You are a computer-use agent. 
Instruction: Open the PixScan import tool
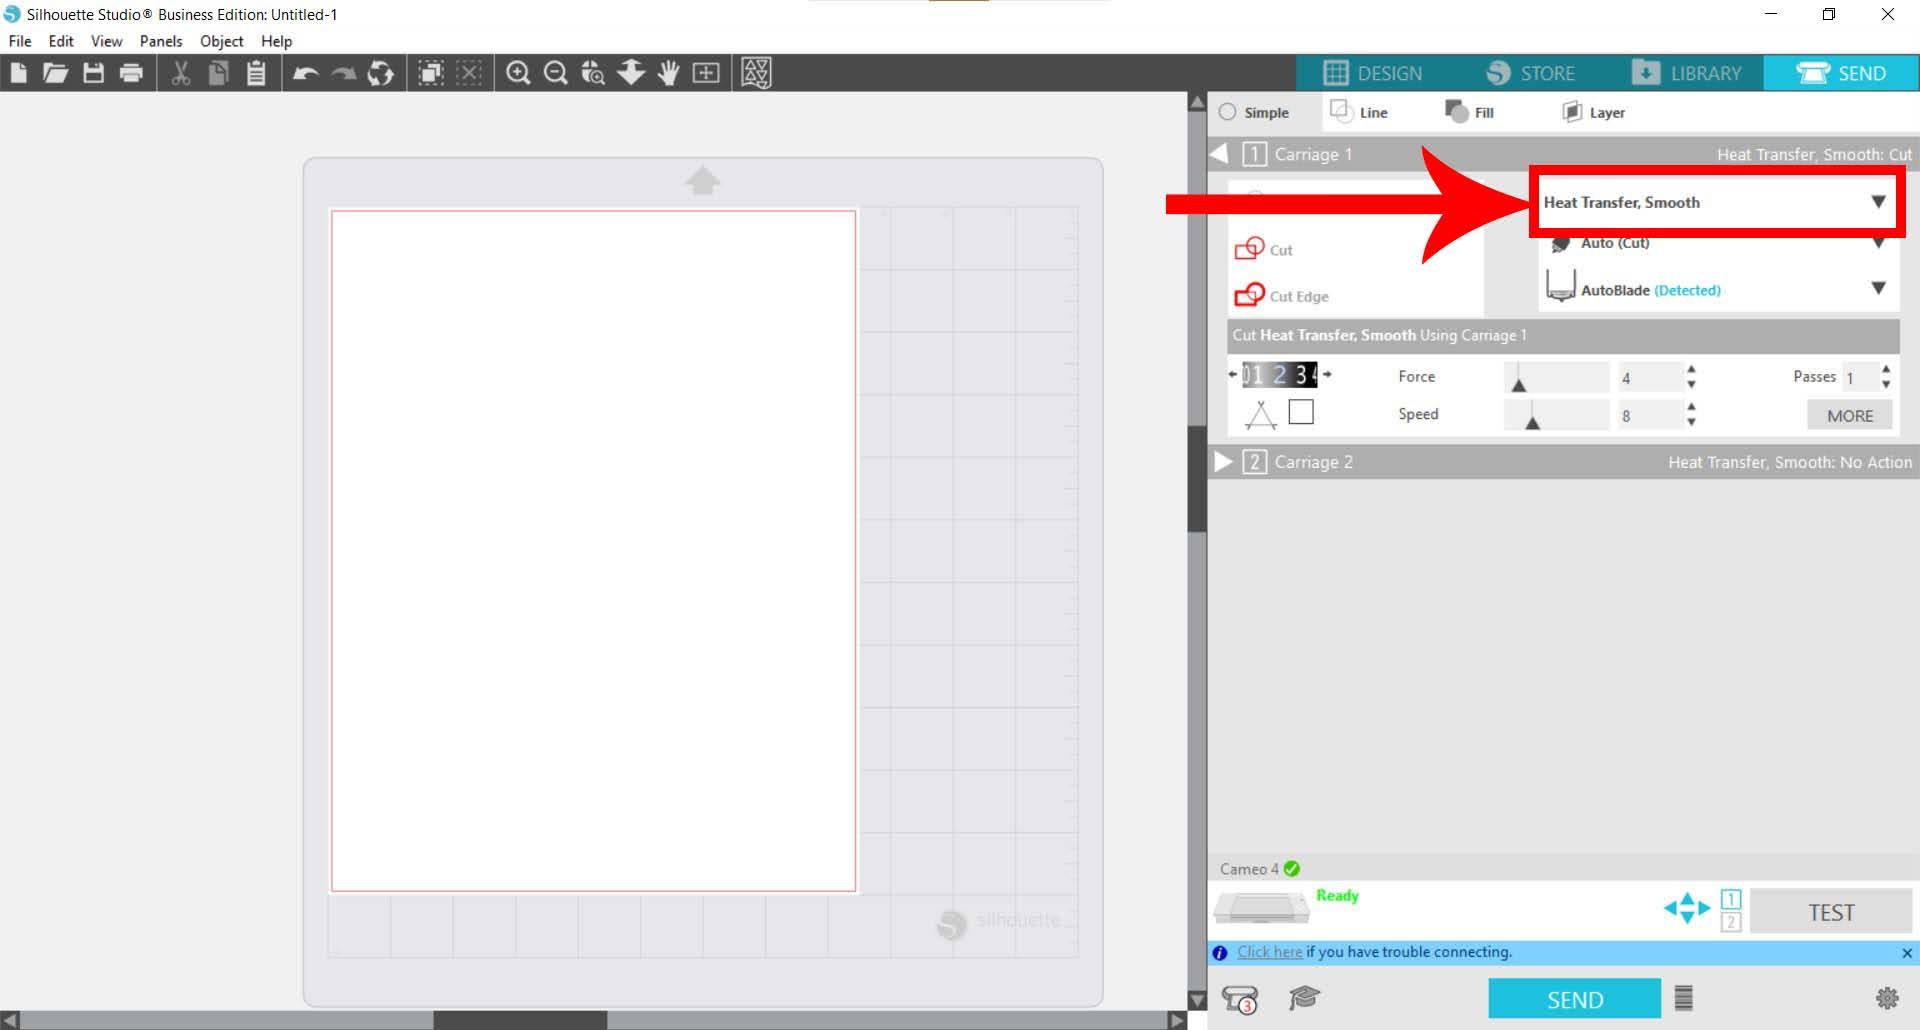coord(707,72)
